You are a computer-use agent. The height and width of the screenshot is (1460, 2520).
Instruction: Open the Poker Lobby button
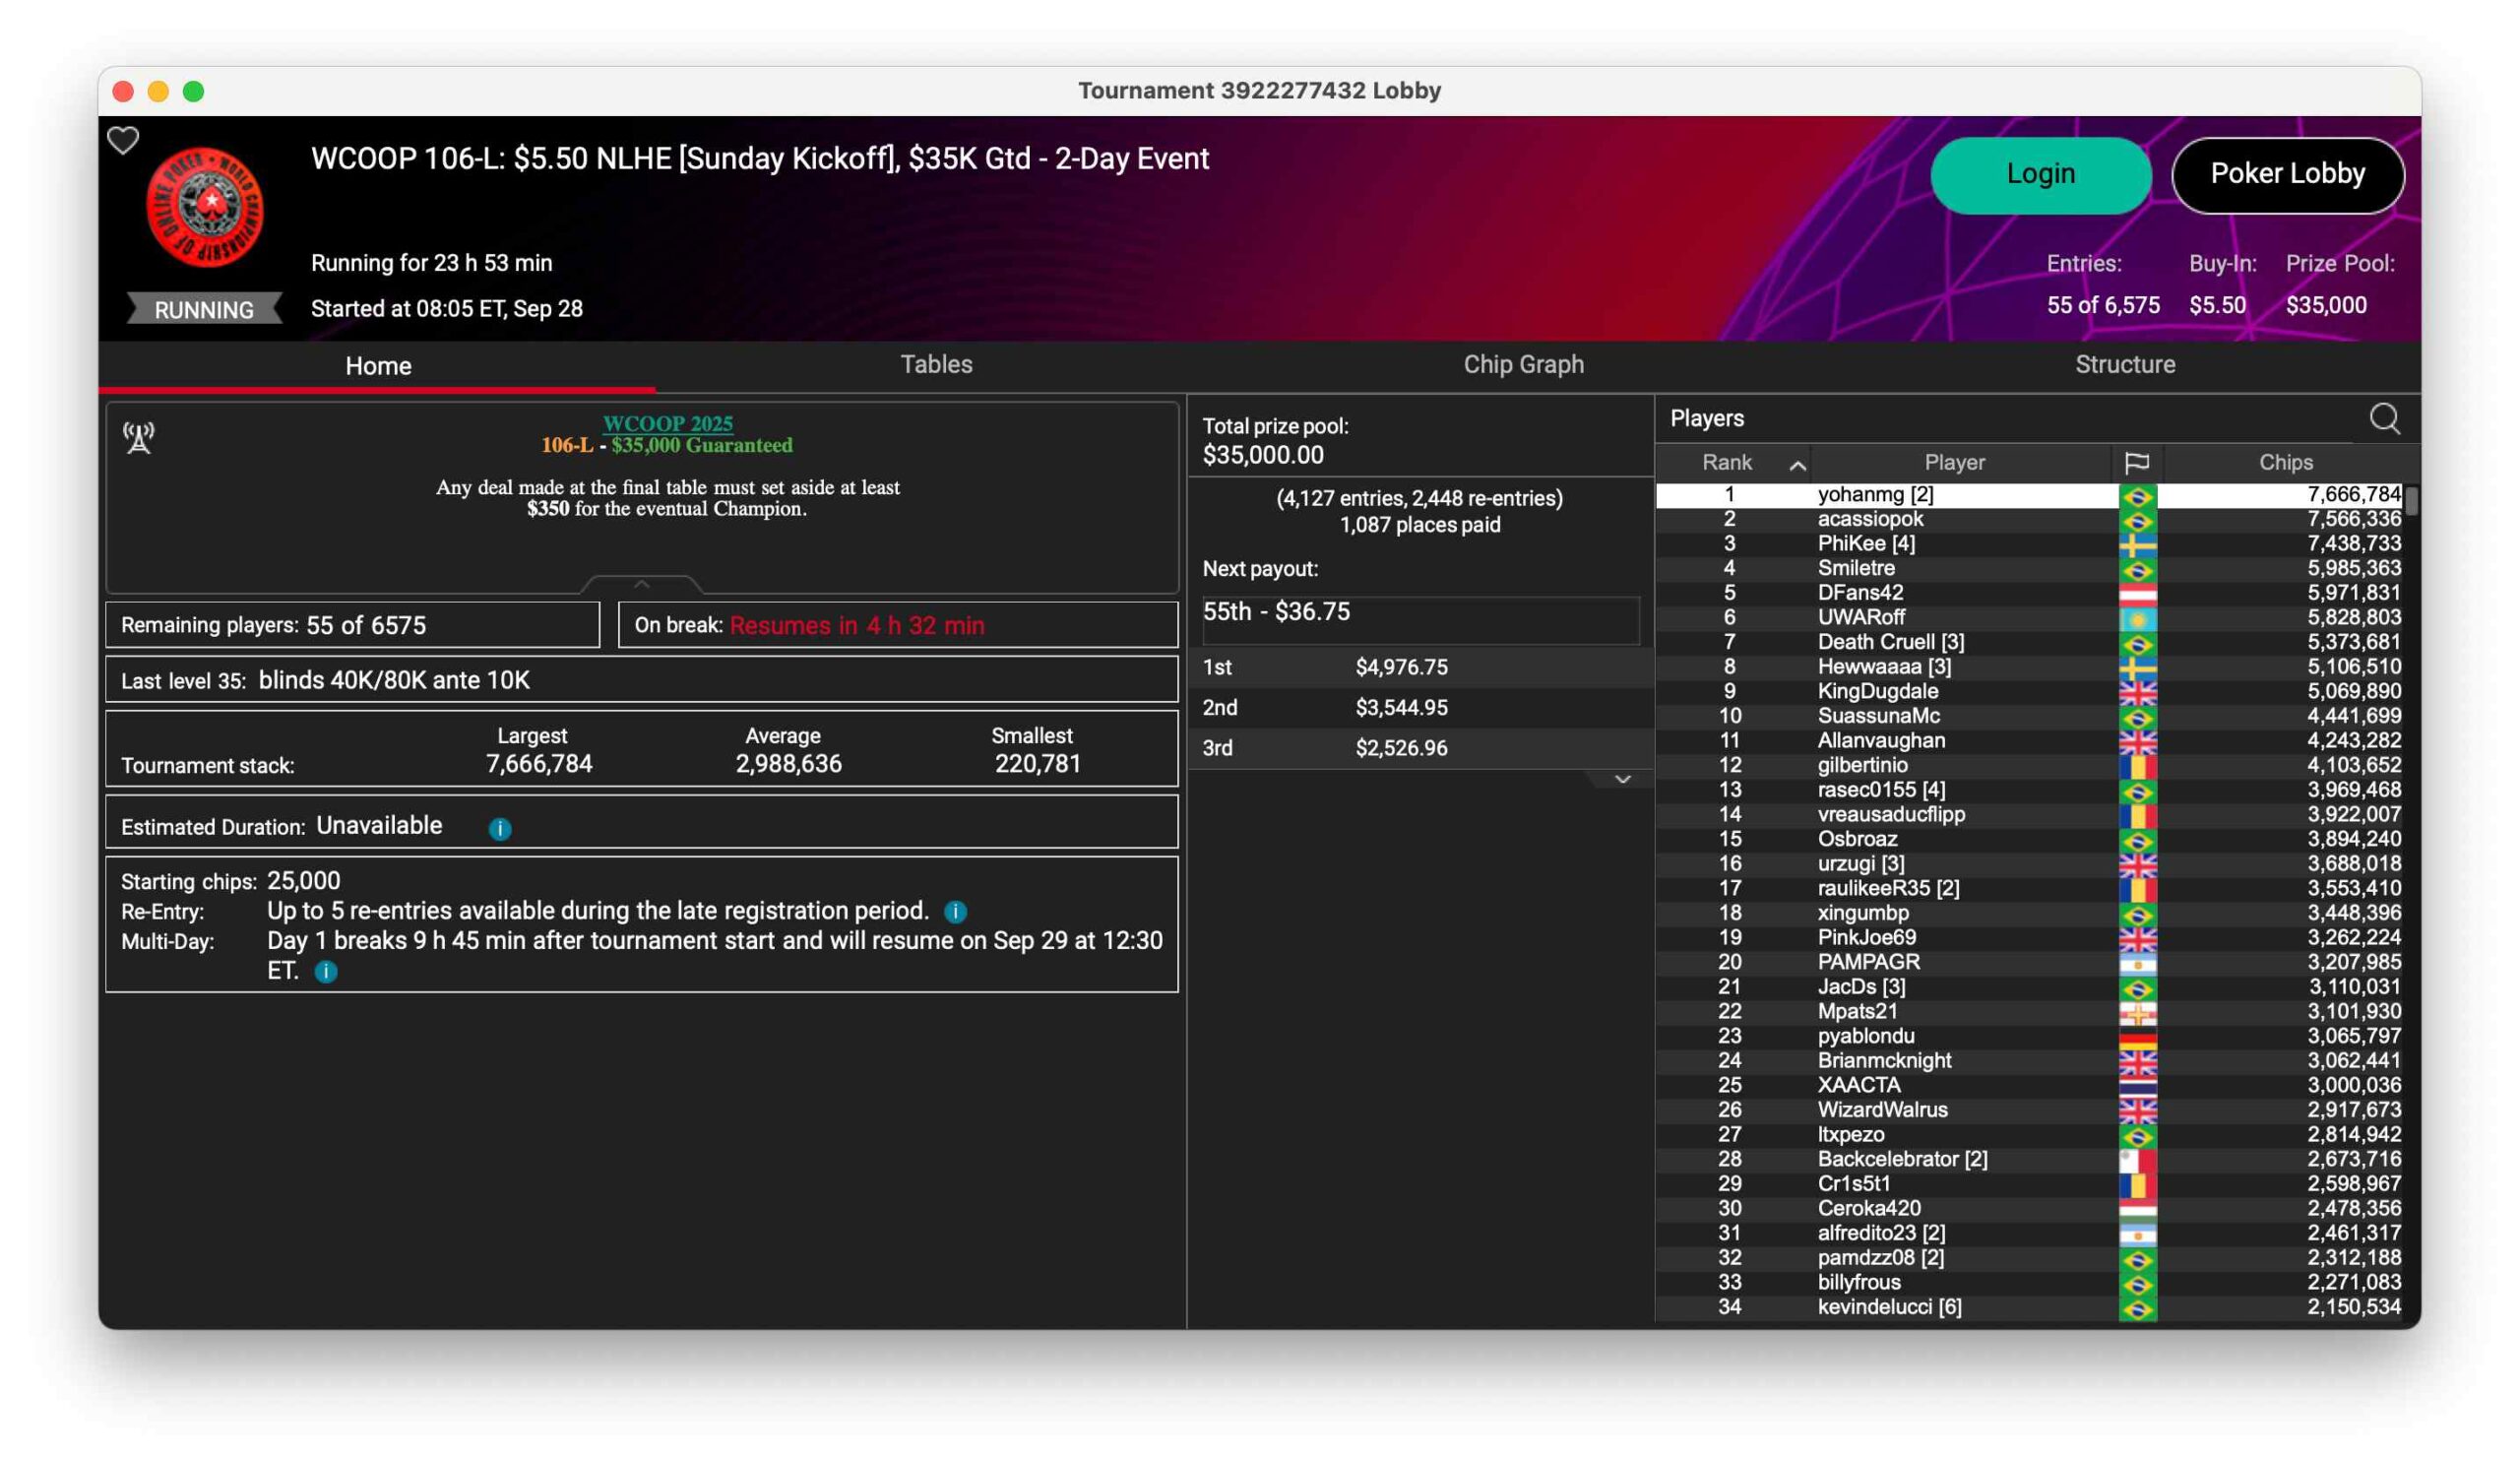coord(2287,174)
